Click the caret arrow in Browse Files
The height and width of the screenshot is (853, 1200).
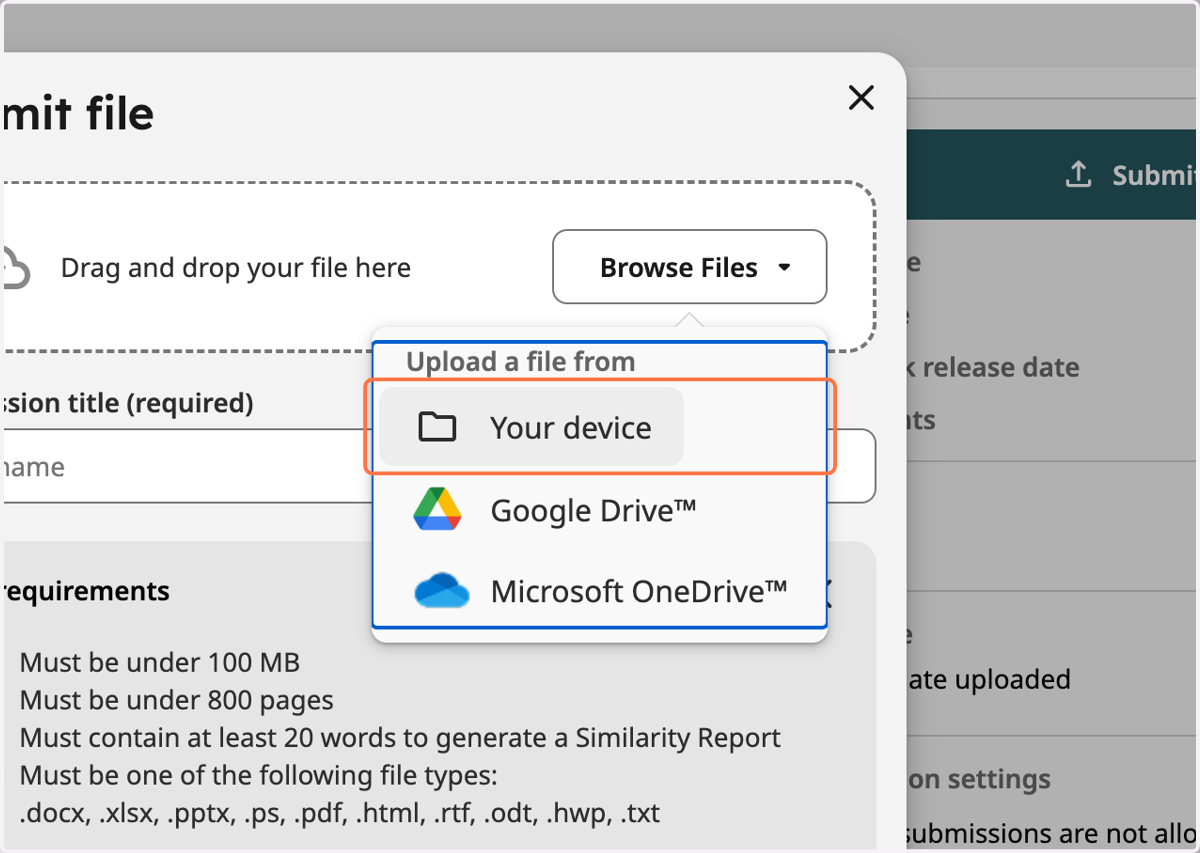click(784, 267)
